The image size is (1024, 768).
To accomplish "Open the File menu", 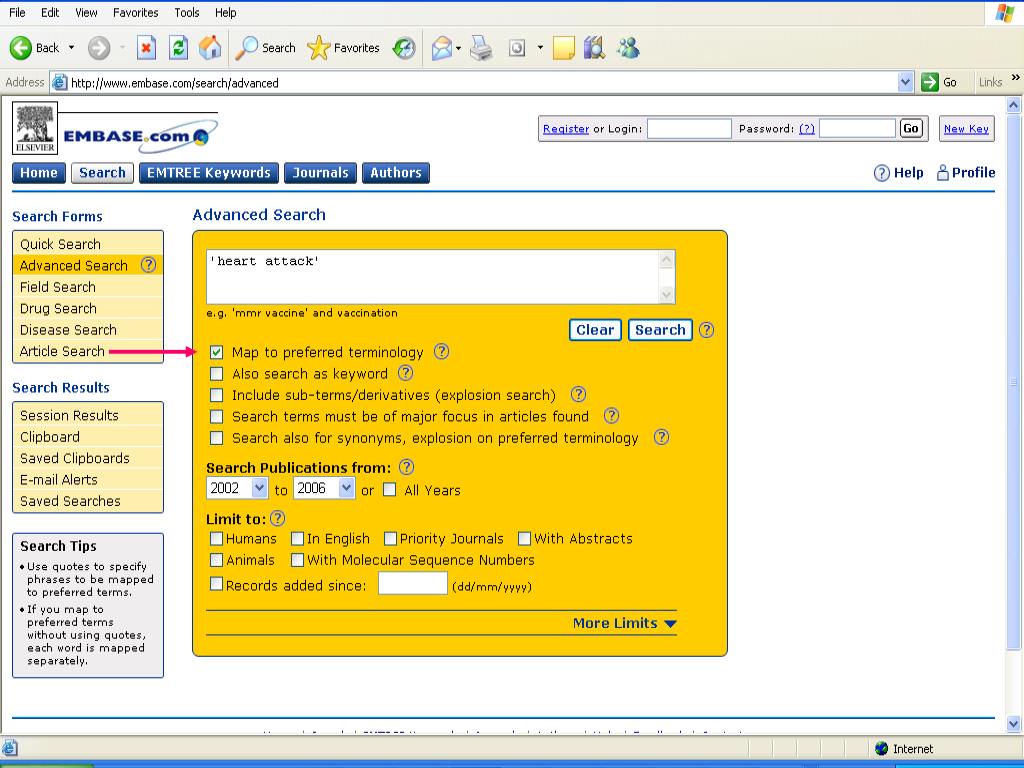I will [x=18, y=12].
